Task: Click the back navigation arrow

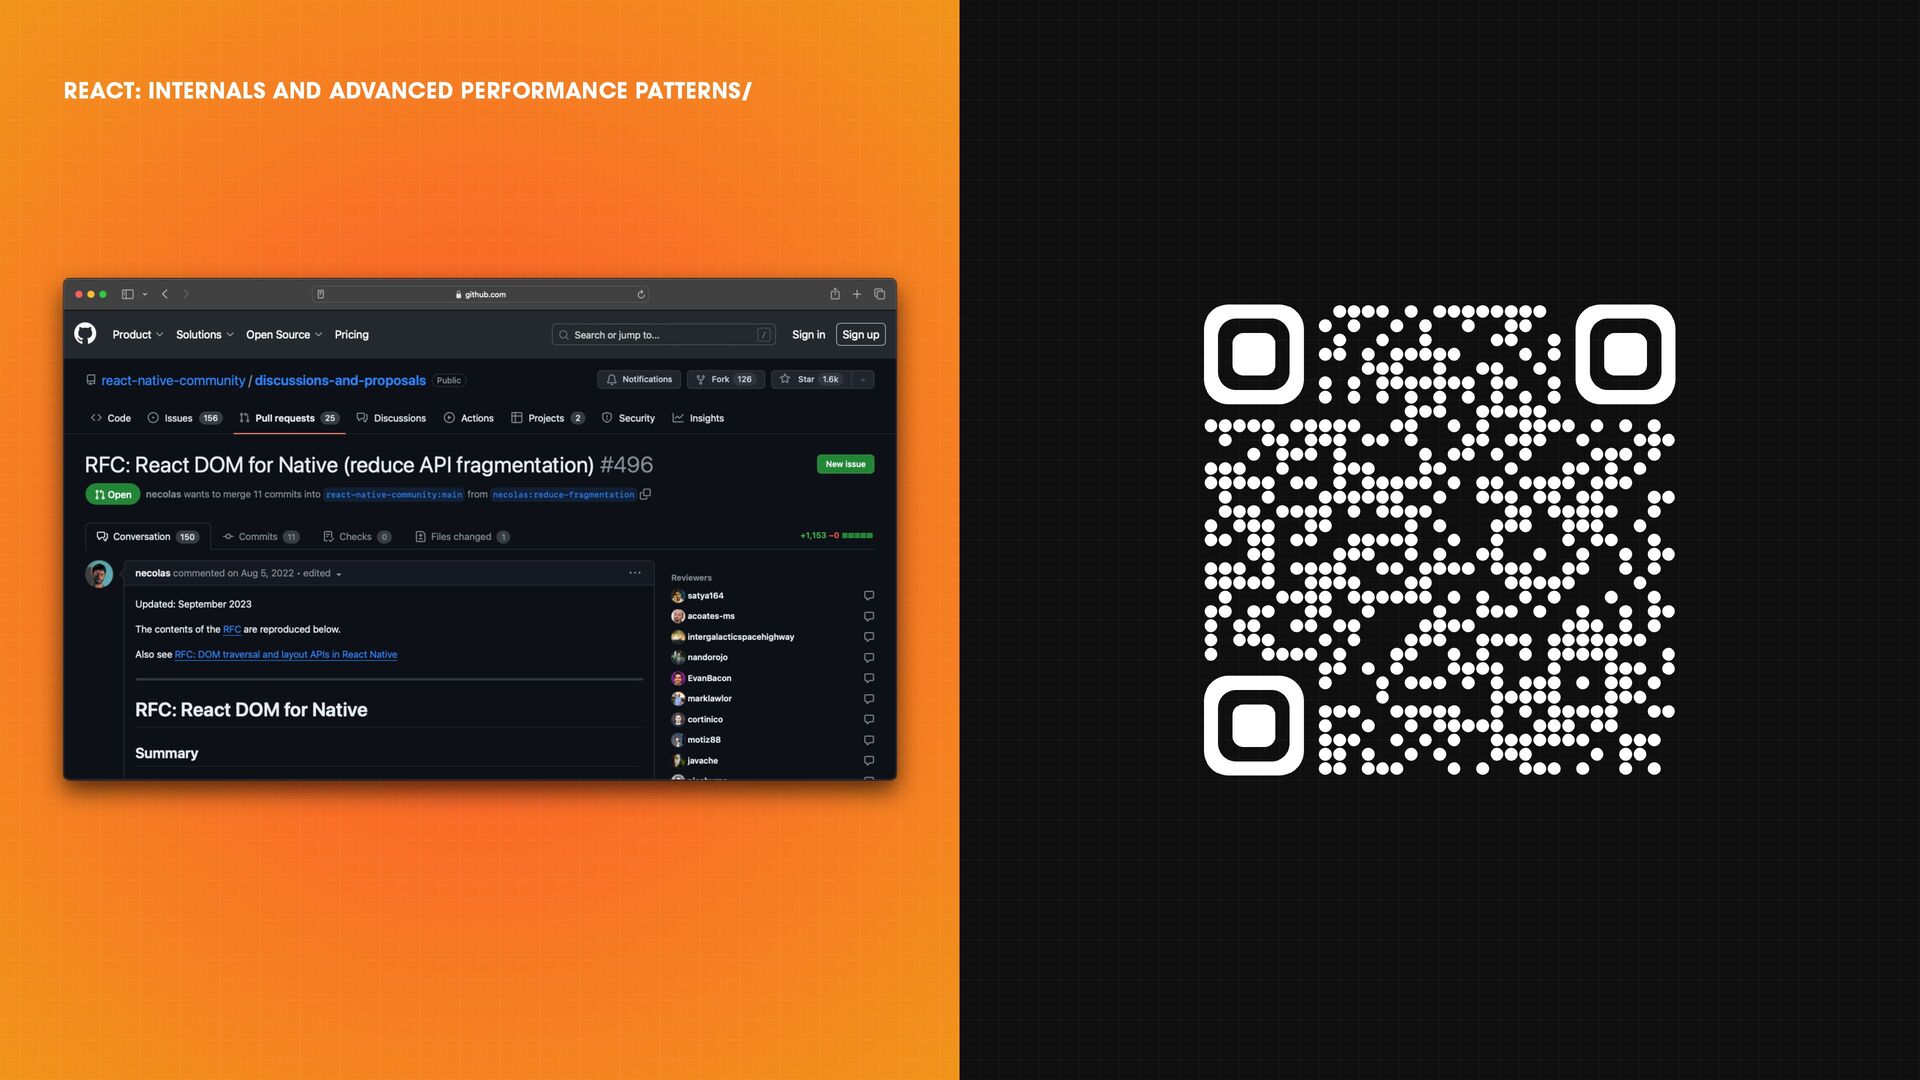Action: [x=165, y=294]
